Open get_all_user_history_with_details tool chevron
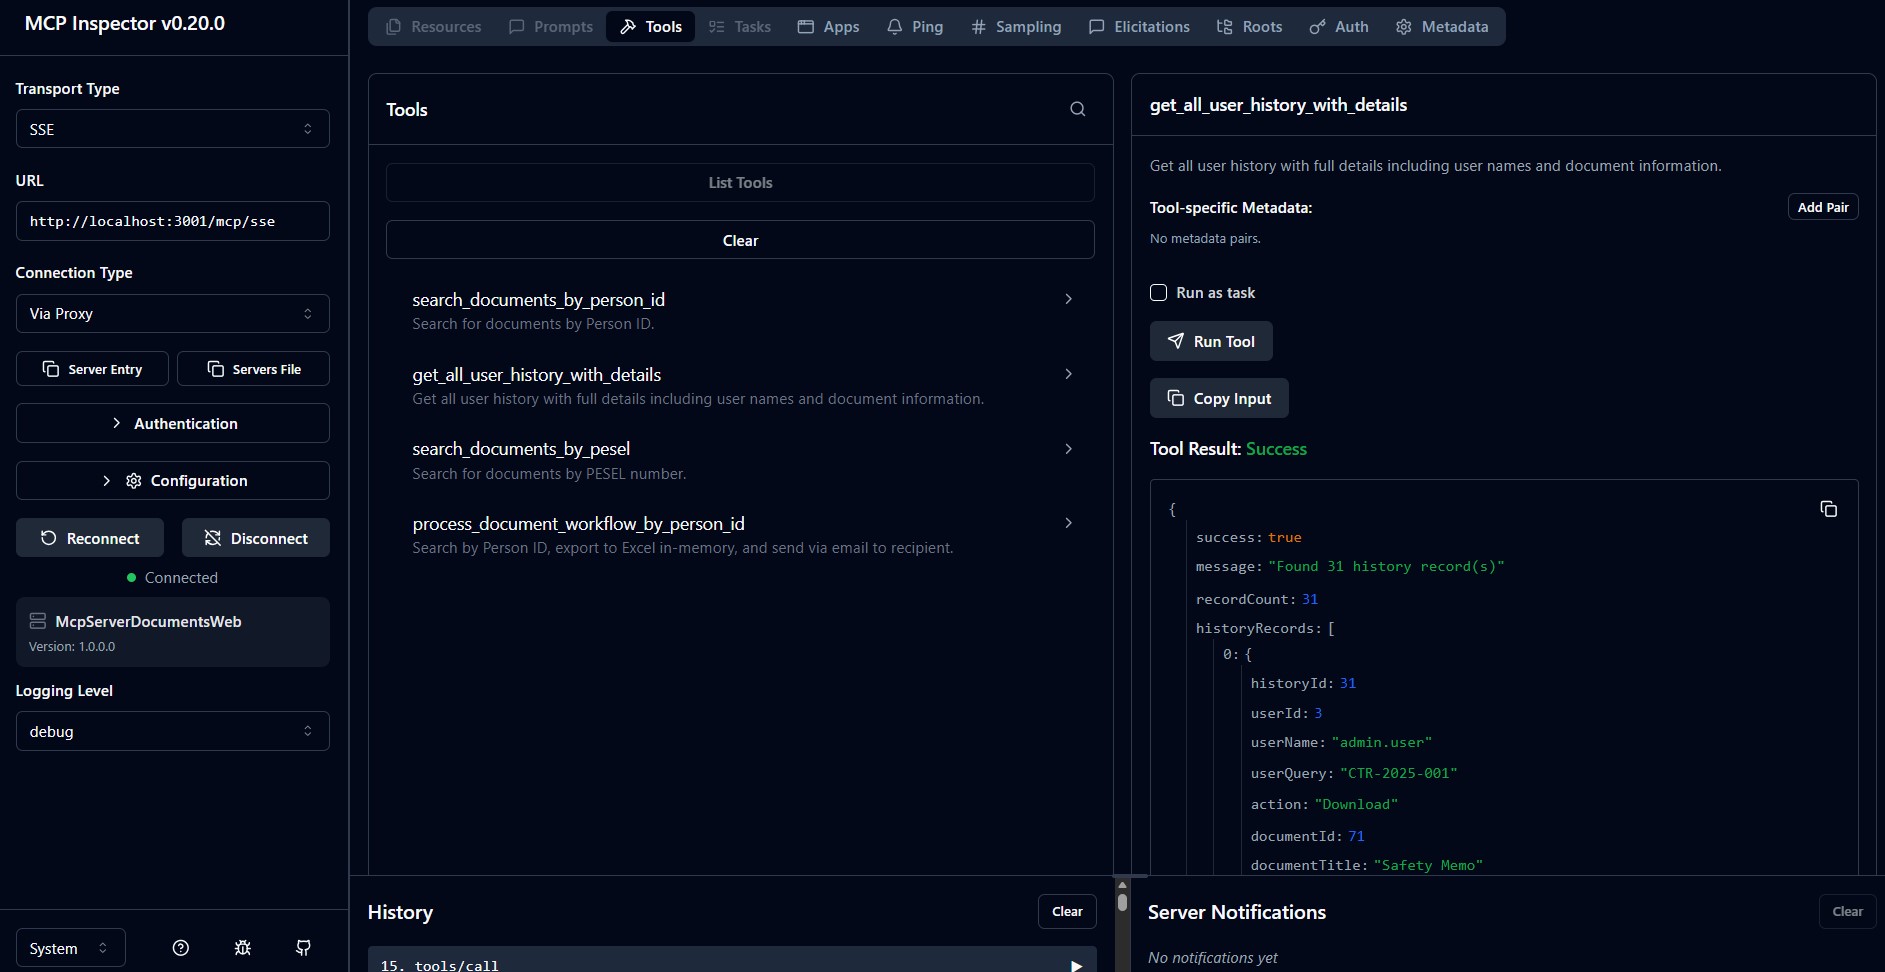 [x=1068, y=374]
